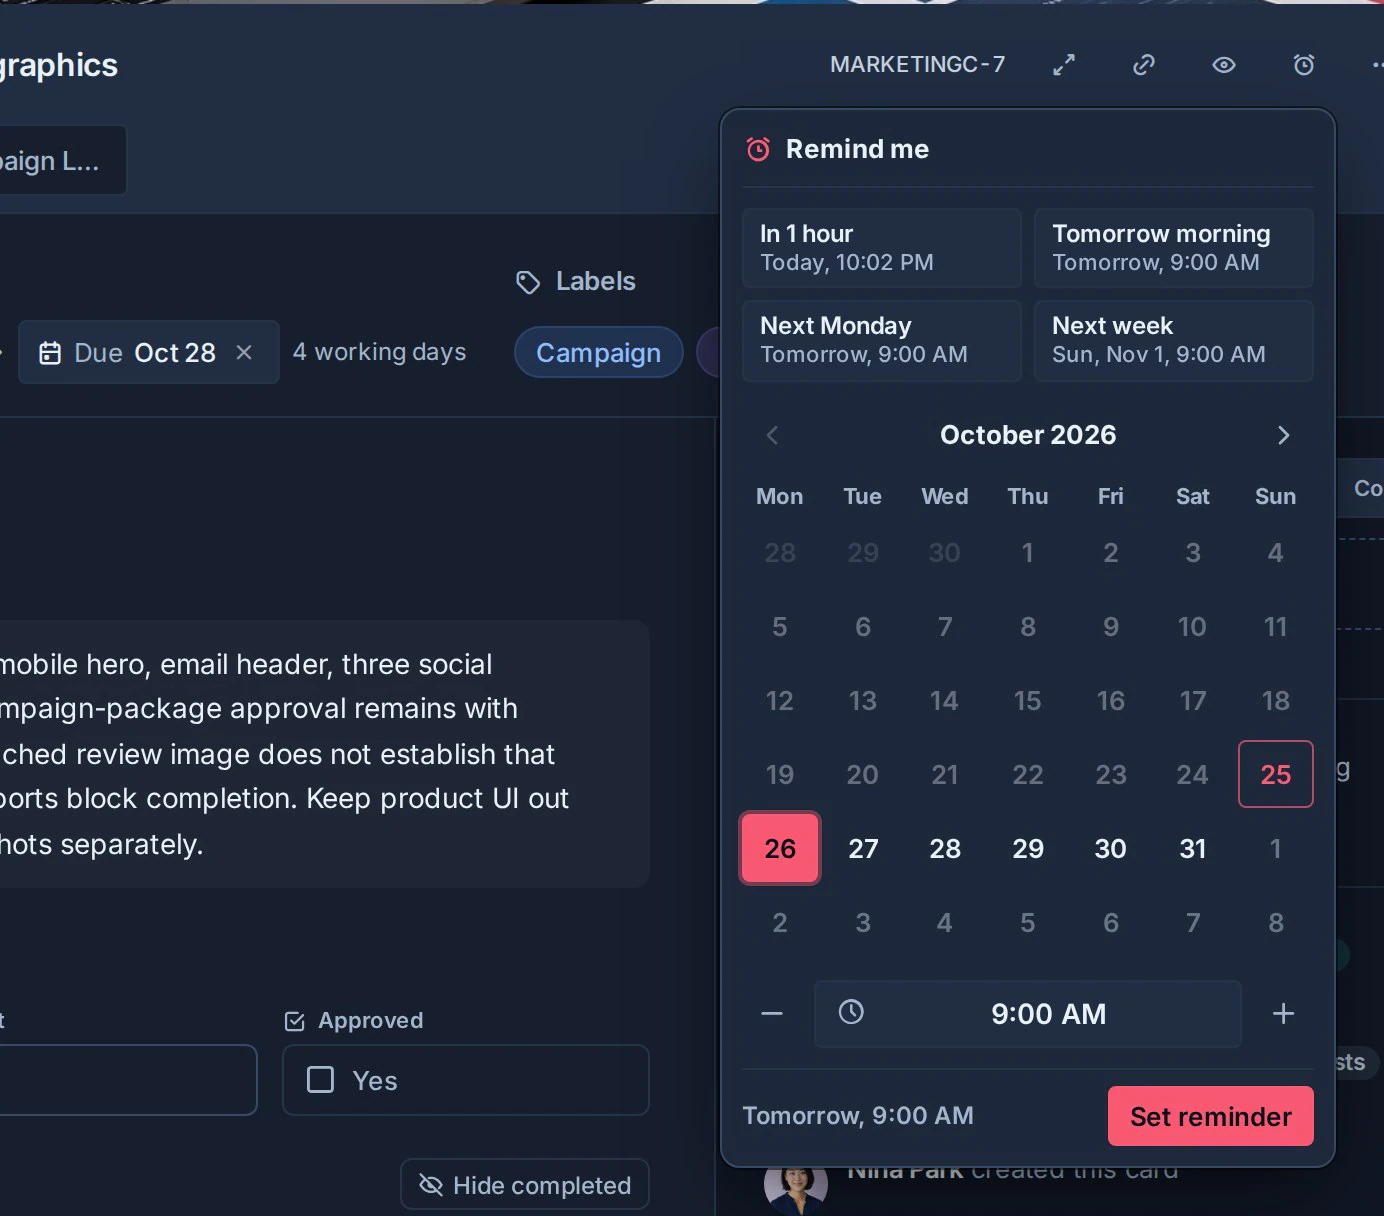Decrease reminder time with minus button
Viewport: 1384px width, 1216px height.
tap(772, 1013)
